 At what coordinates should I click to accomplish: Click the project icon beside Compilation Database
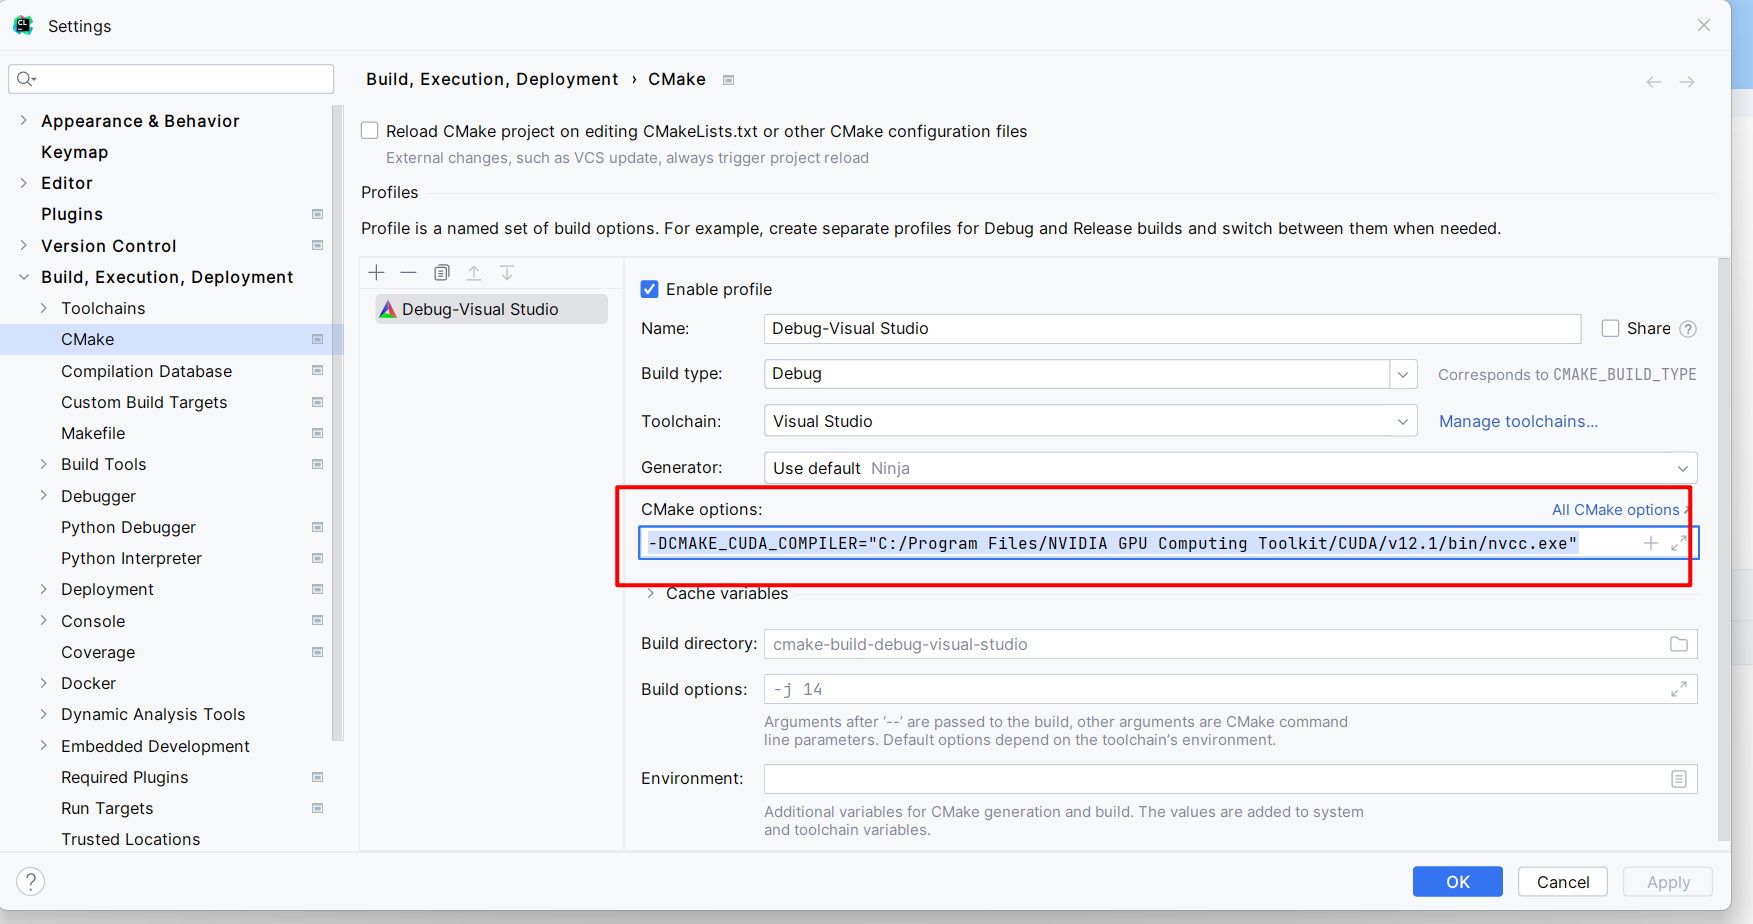318,371
